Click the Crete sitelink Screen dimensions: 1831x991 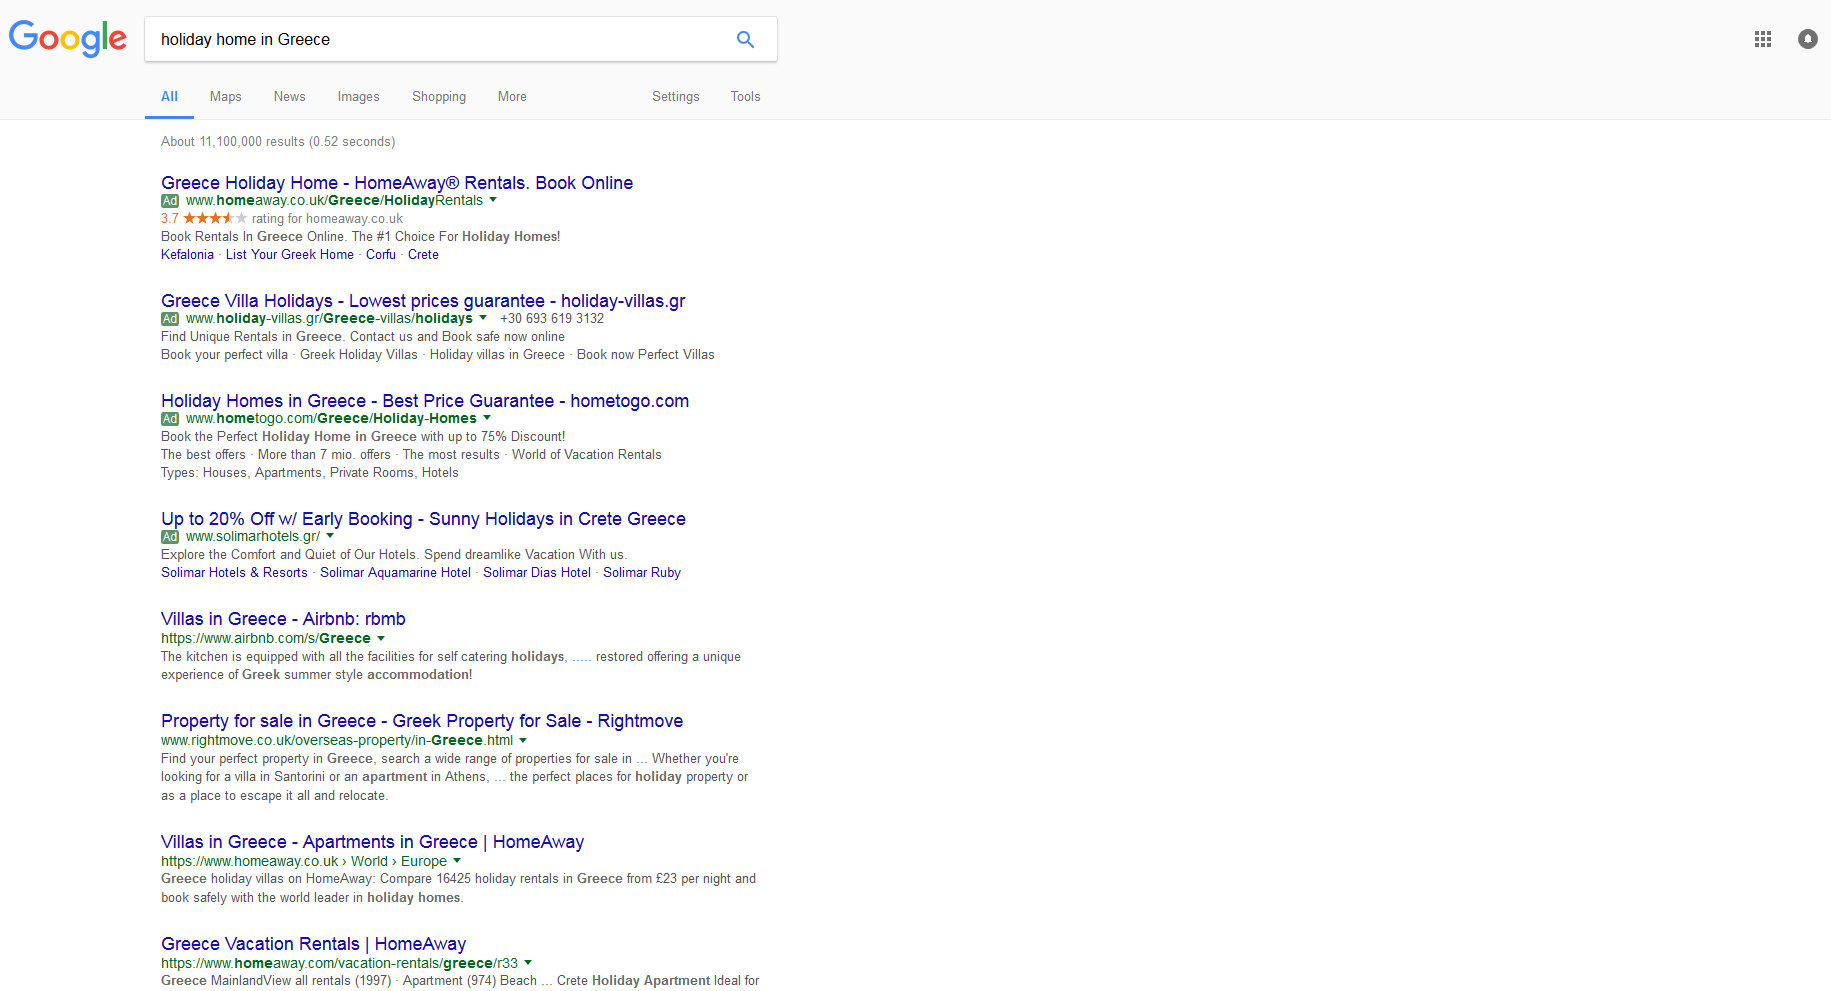pos(423,255)
